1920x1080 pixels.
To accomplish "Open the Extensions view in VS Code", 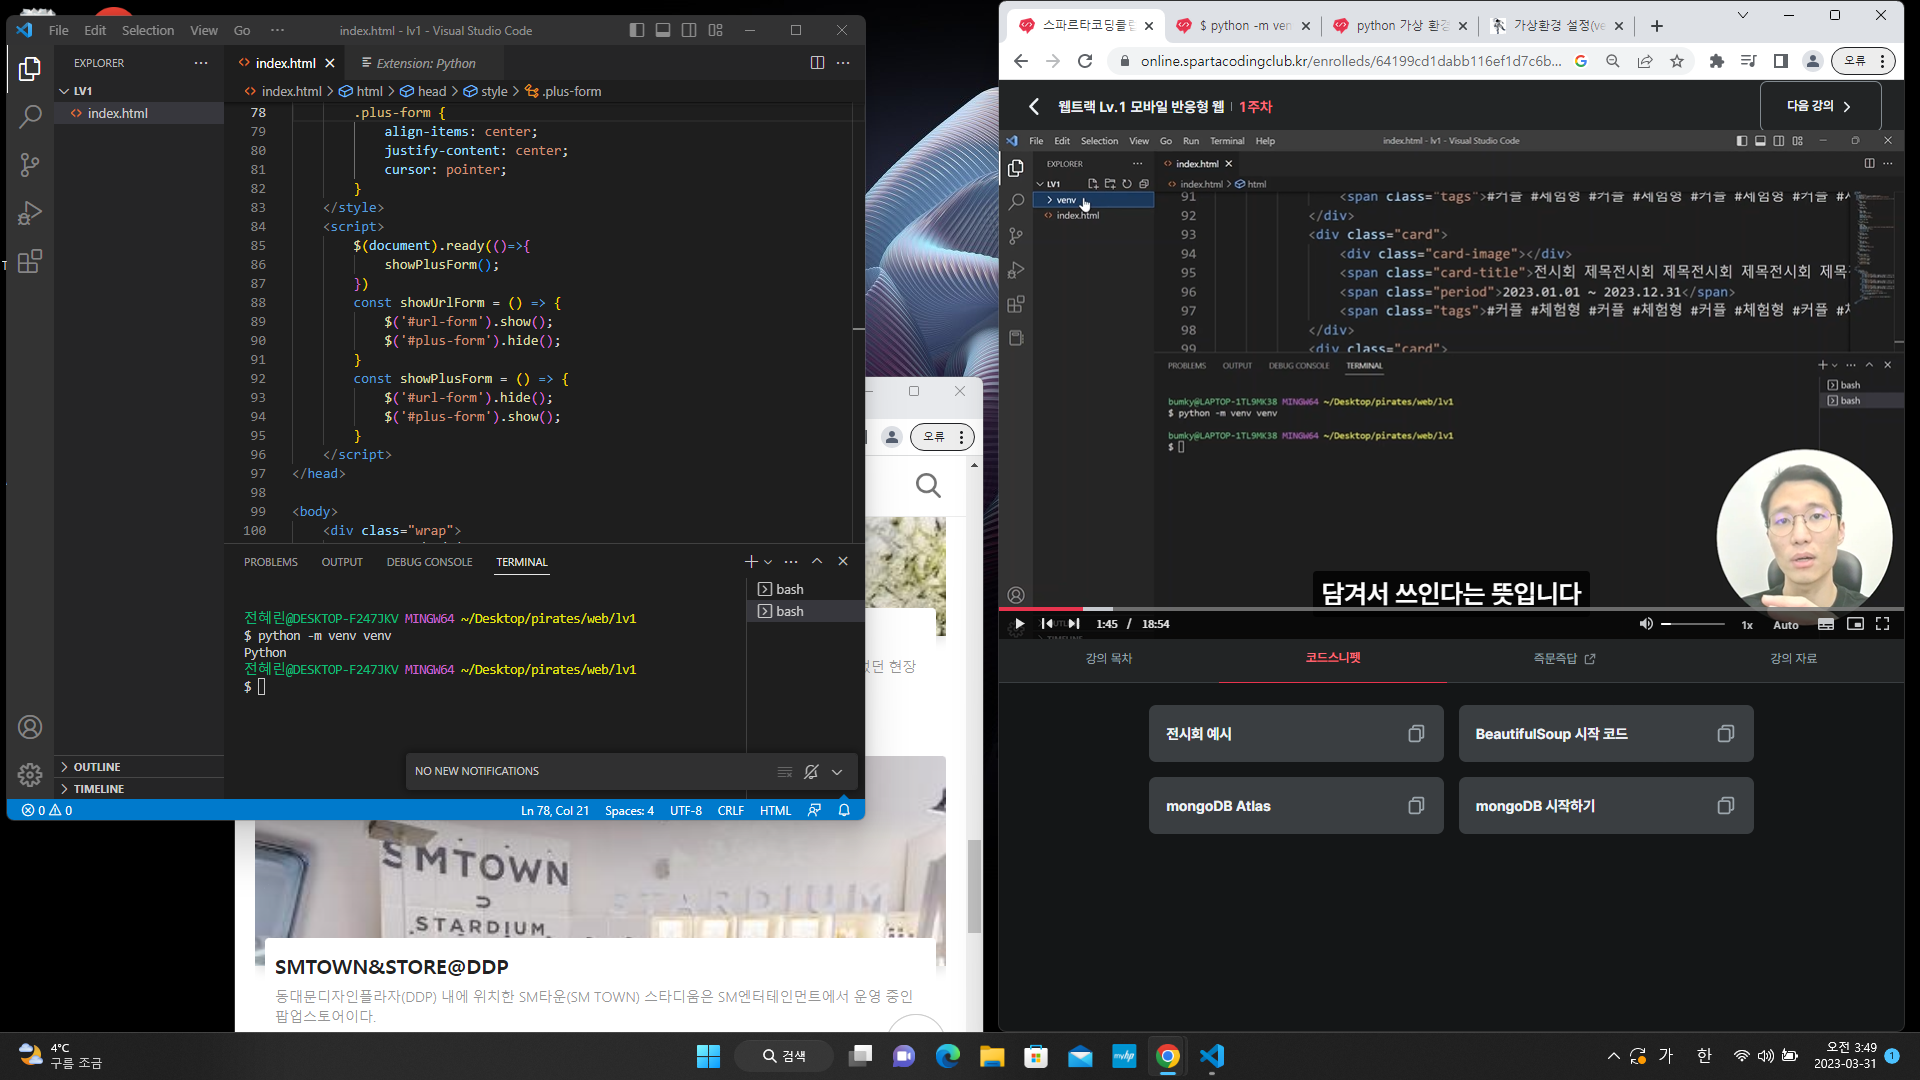I will click(x=30, y=261).
